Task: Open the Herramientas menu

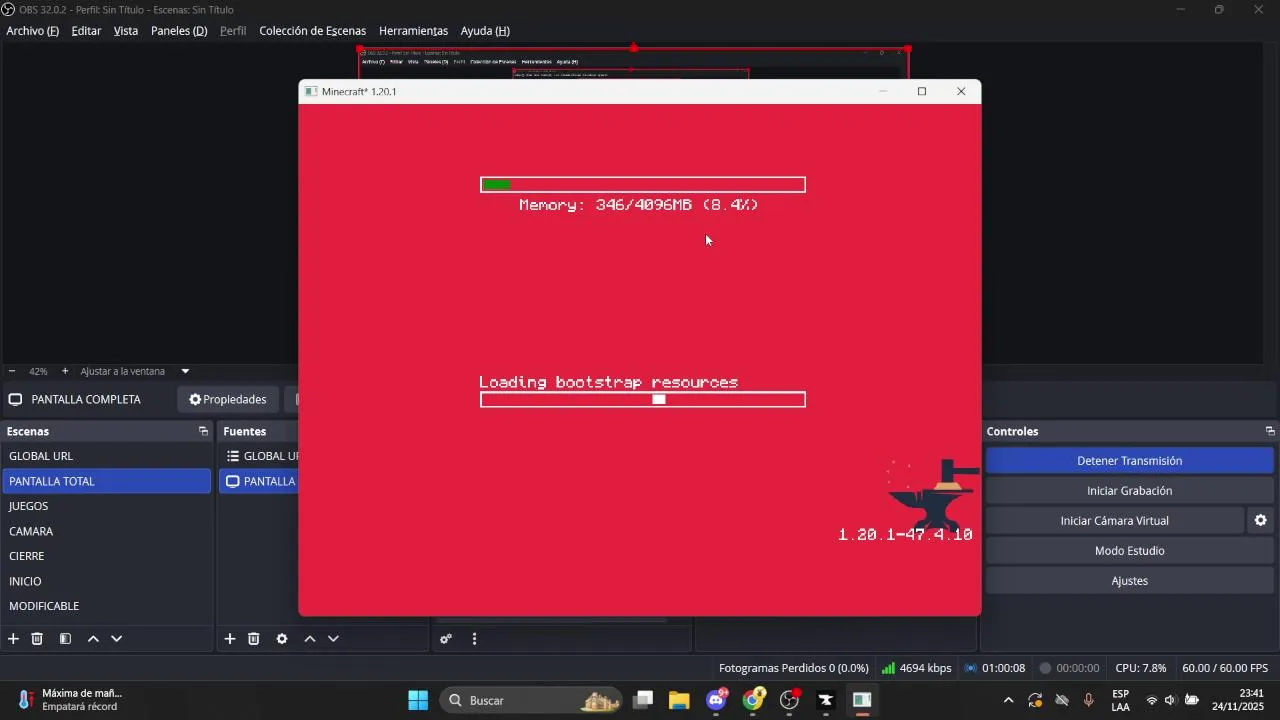Action: (x=413, y=31)
